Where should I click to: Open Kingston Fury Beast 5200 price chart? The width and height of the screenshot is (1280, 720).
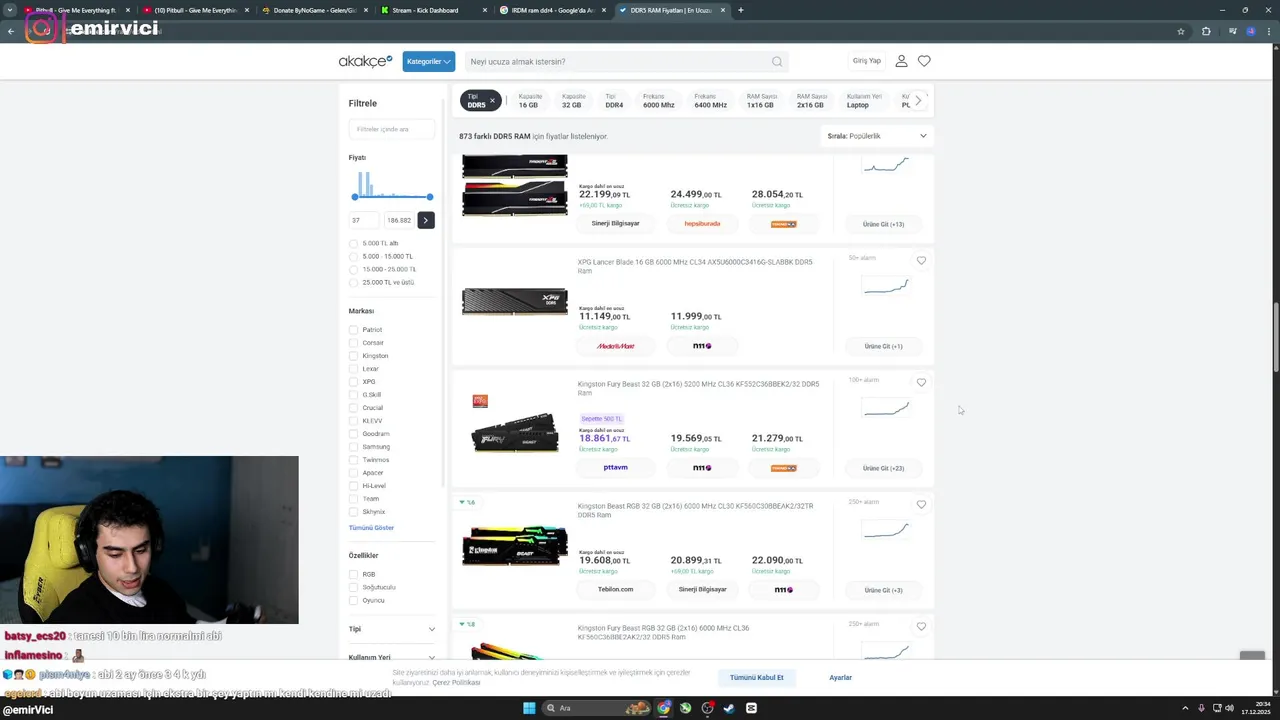click(x=886, y=409)
